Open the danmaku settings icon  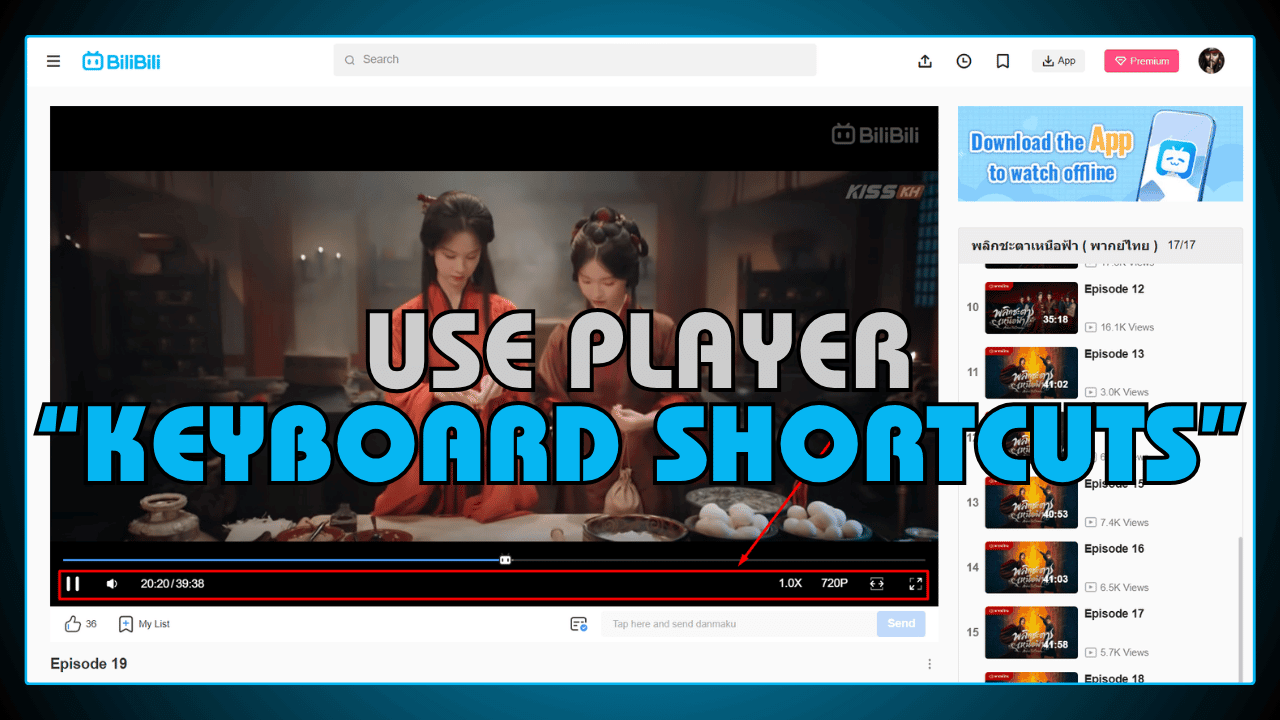pyautogui.click(x=579, y=624)
